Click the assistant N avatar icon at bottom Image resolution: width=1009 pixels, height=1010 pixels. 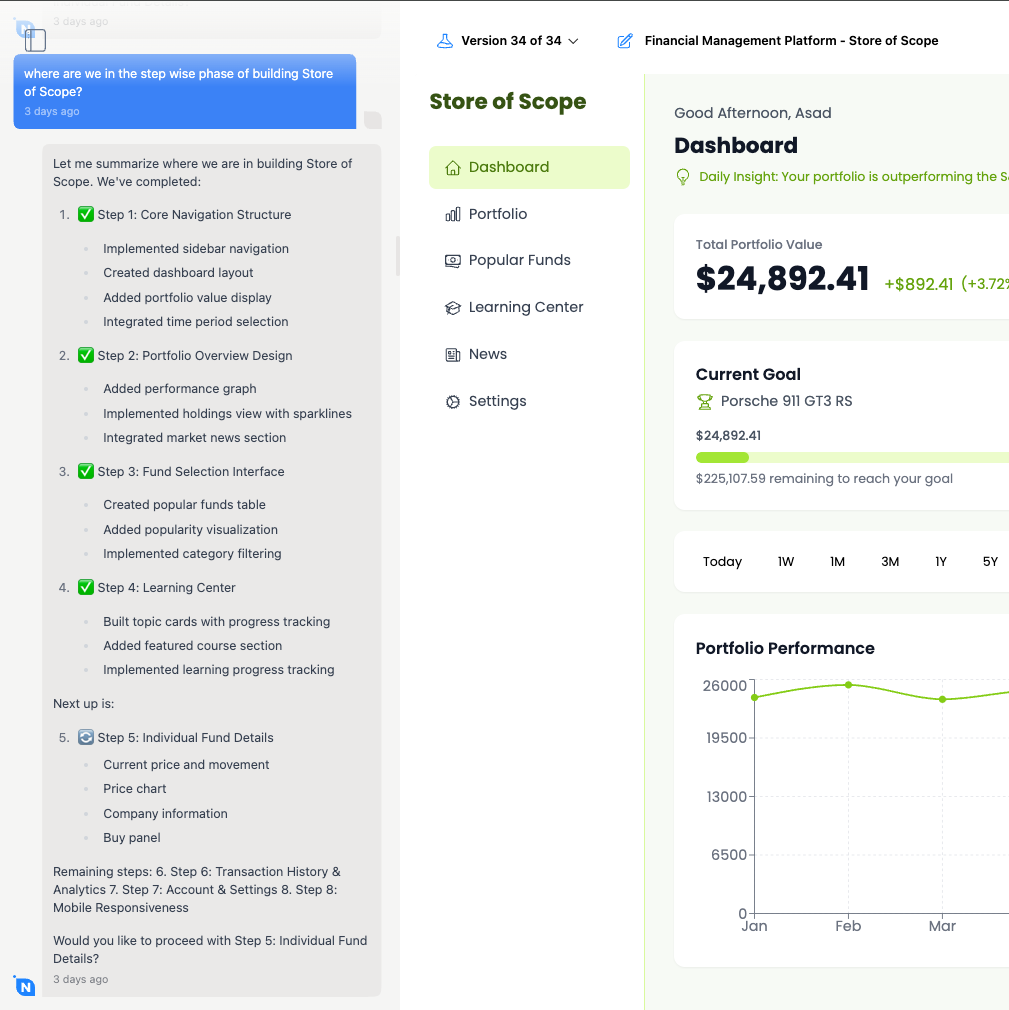[x=24, y=986]
